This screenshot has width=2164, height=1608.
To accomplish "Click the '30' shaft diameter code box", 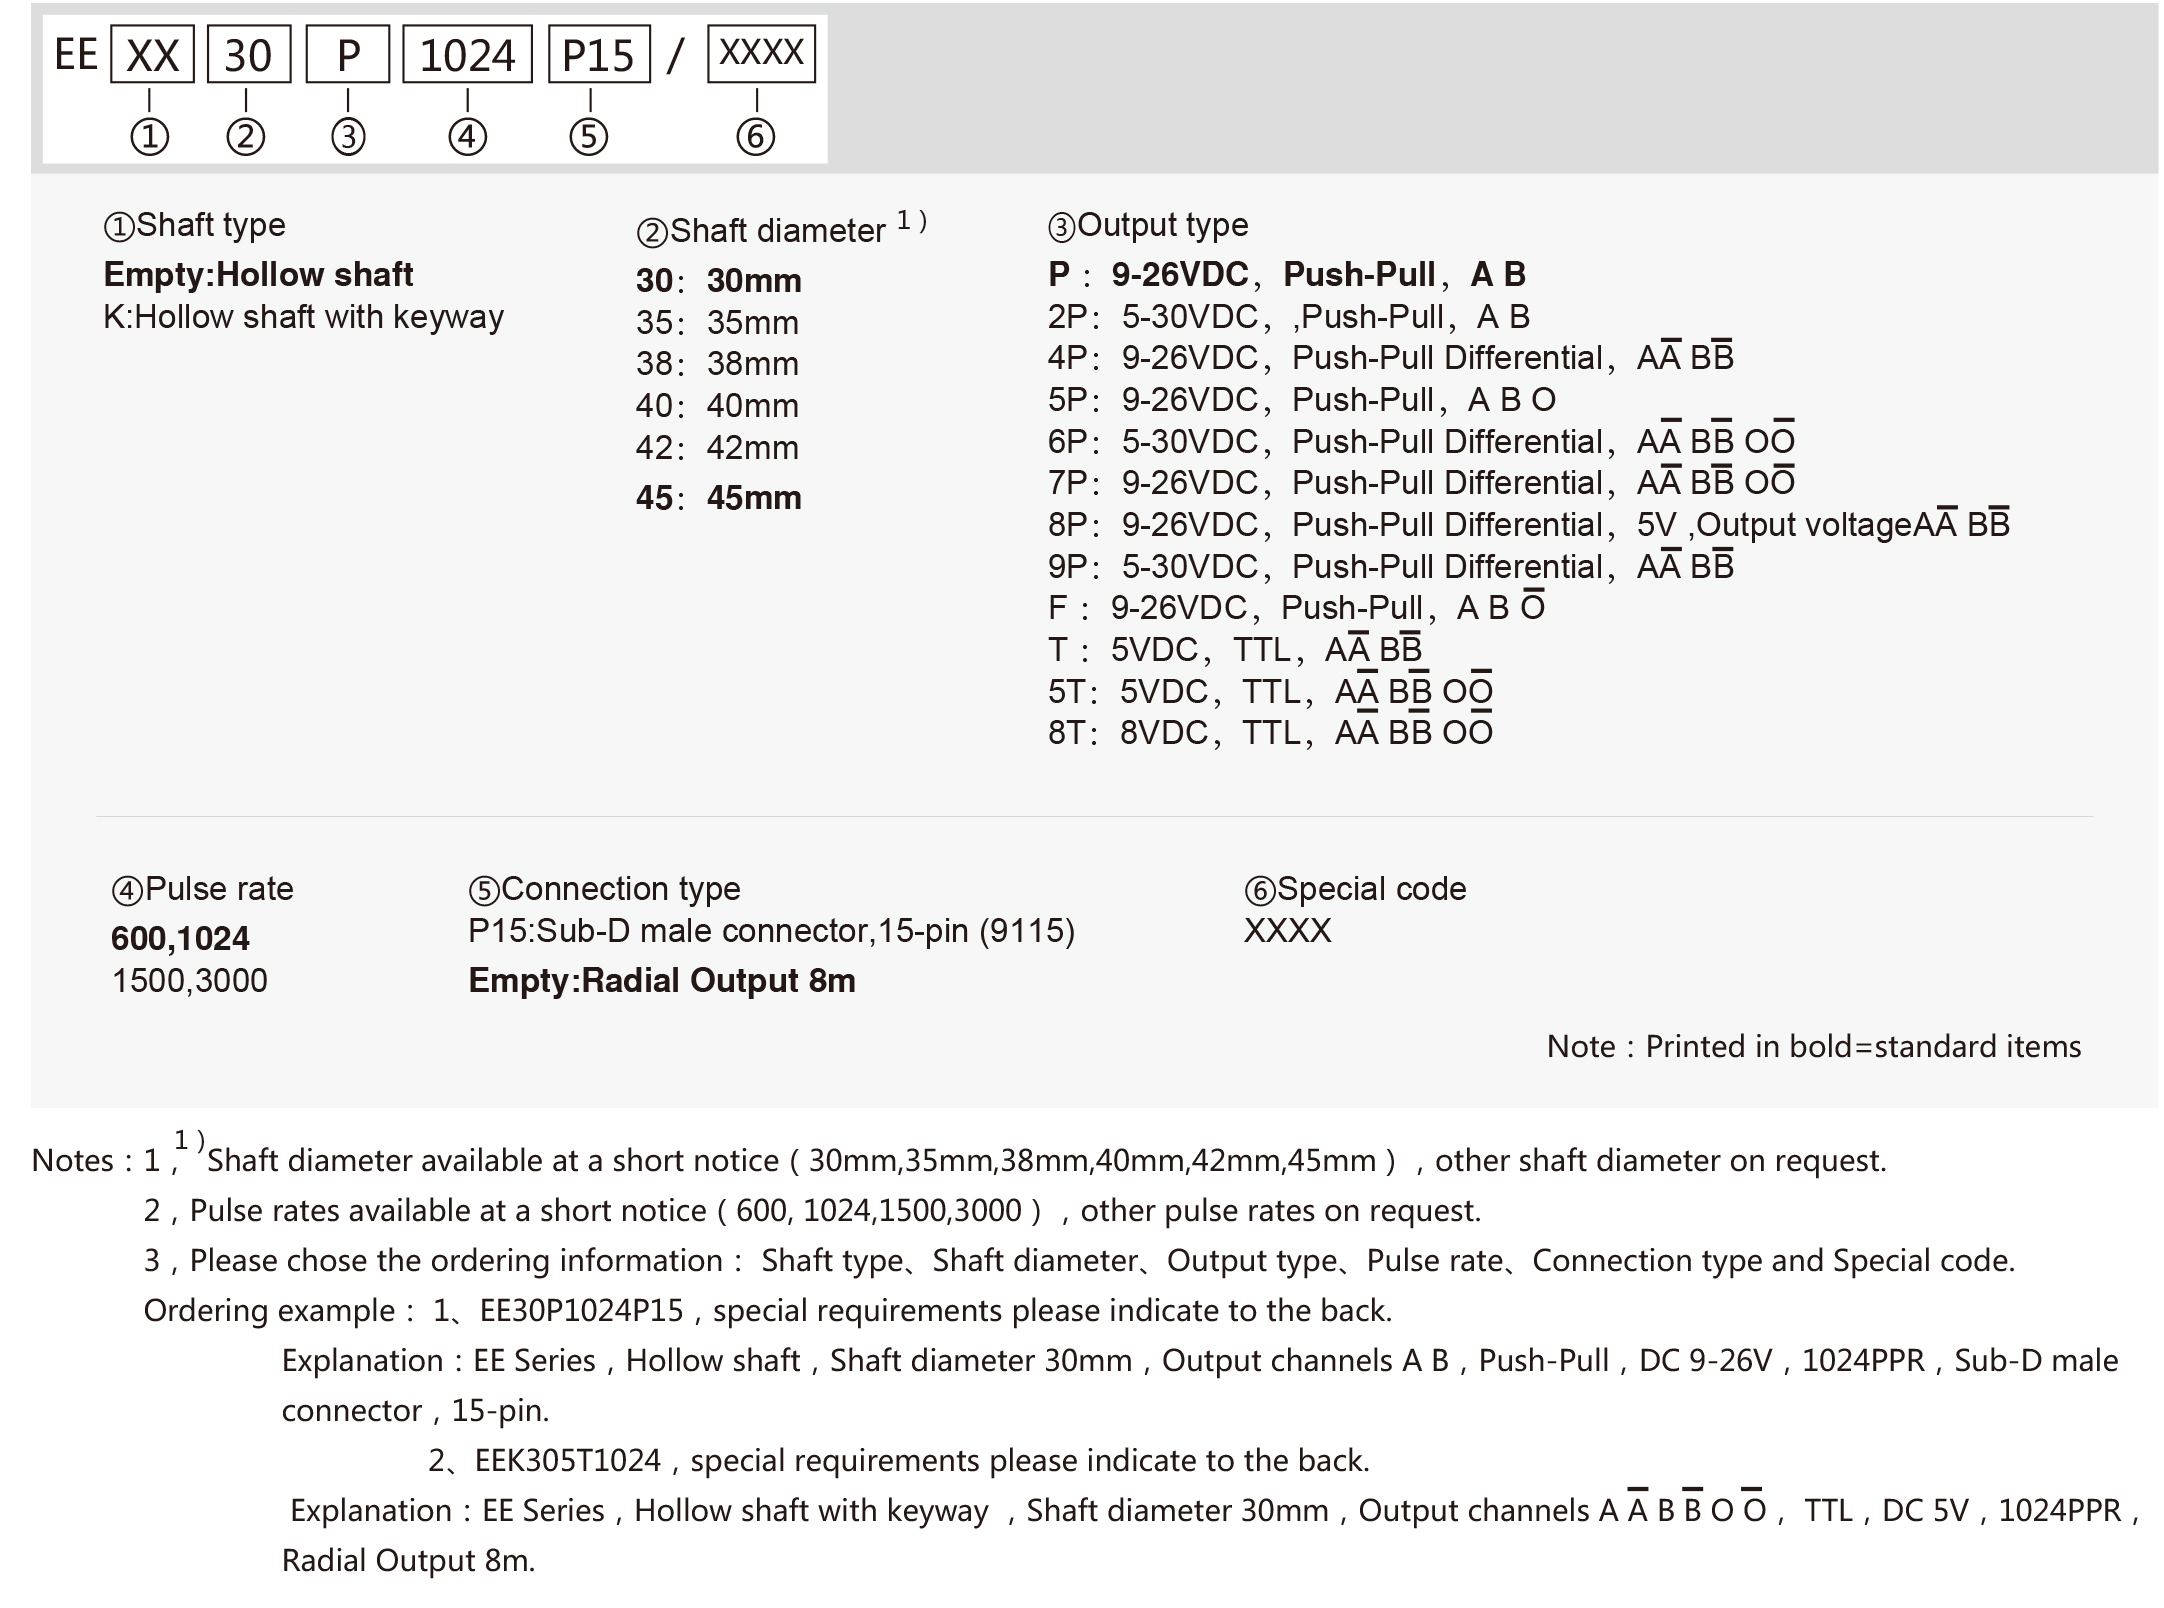I will click(248, 55).
